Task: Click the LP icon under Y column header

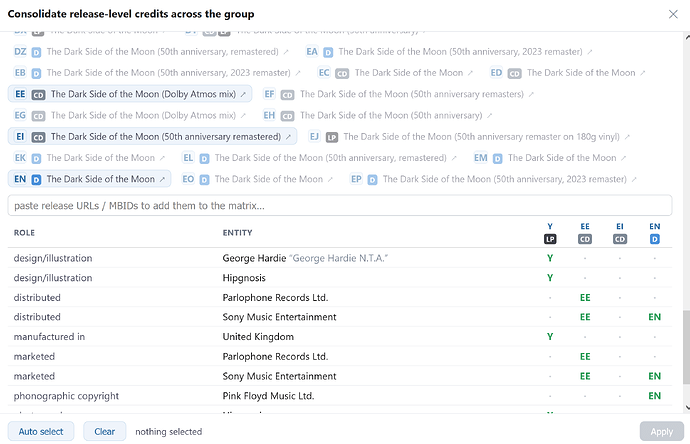Action: click(550, 239)
